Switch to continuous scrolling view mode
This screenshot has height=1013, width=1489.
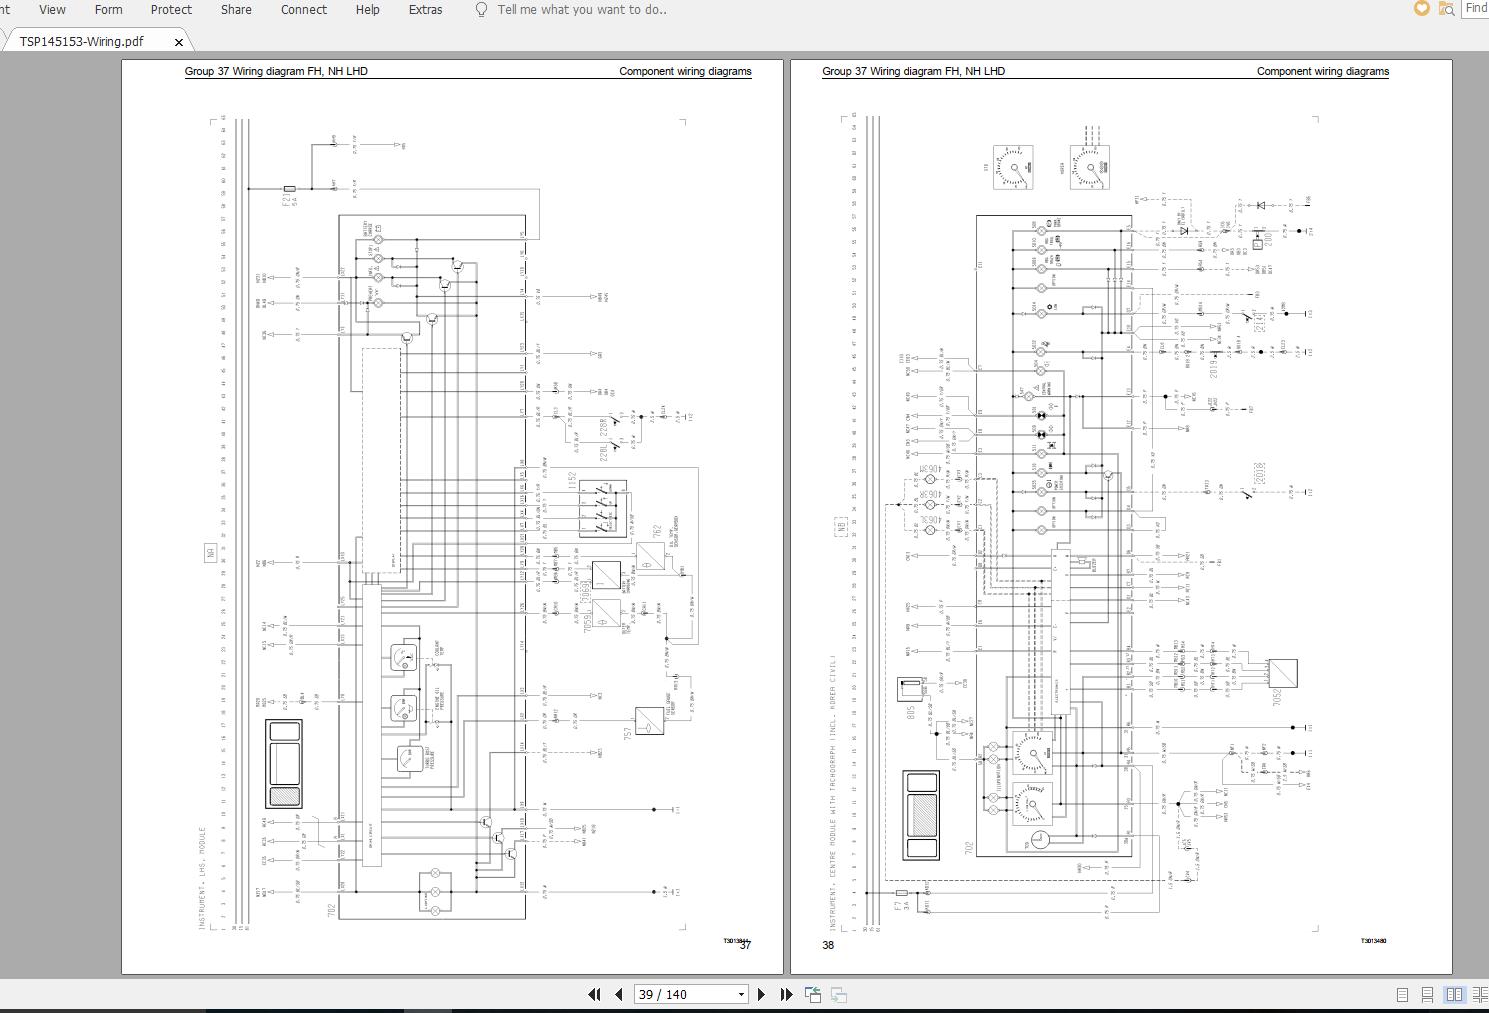pyautogui.click(x=1426, y=994)
